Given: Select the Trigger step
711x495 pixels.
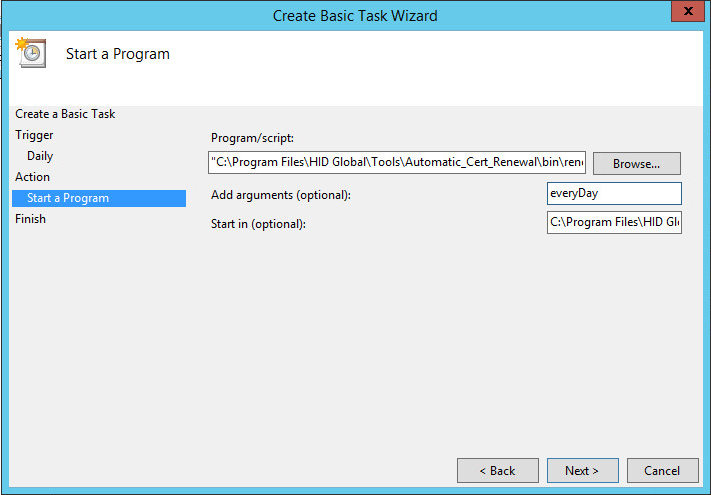Looking at the screenshot, I should tap(35, 135).
